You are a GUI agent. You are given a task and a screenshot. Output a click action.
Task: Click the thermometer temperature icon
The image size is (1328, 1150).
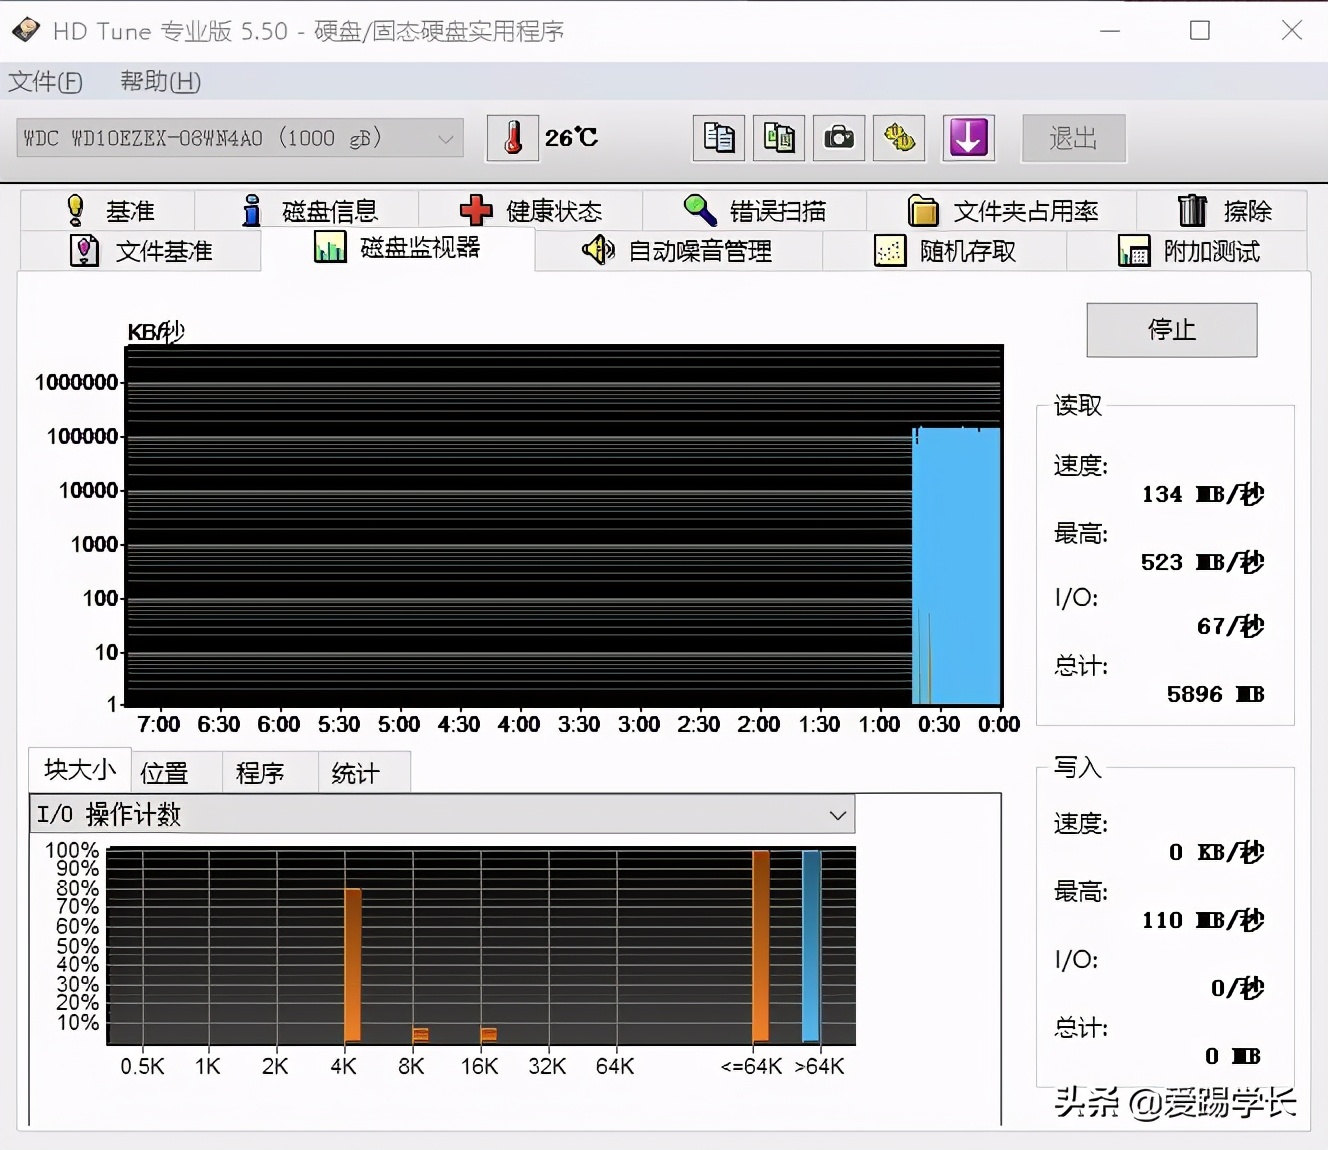point(513,138)
